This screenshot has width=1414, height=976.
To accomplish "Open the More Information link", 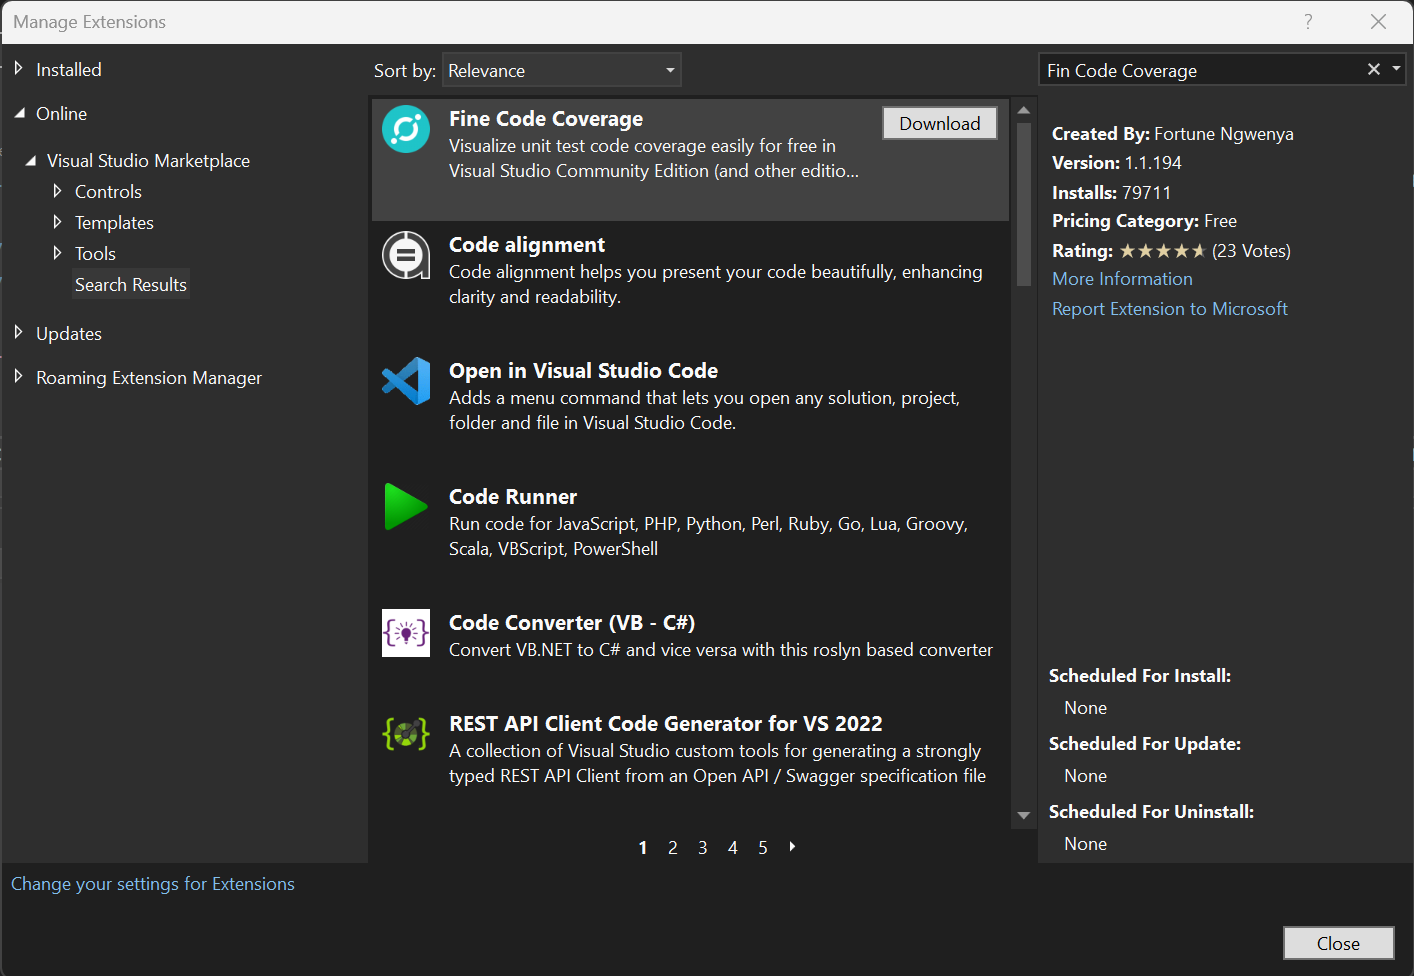I will [1122, 279].
